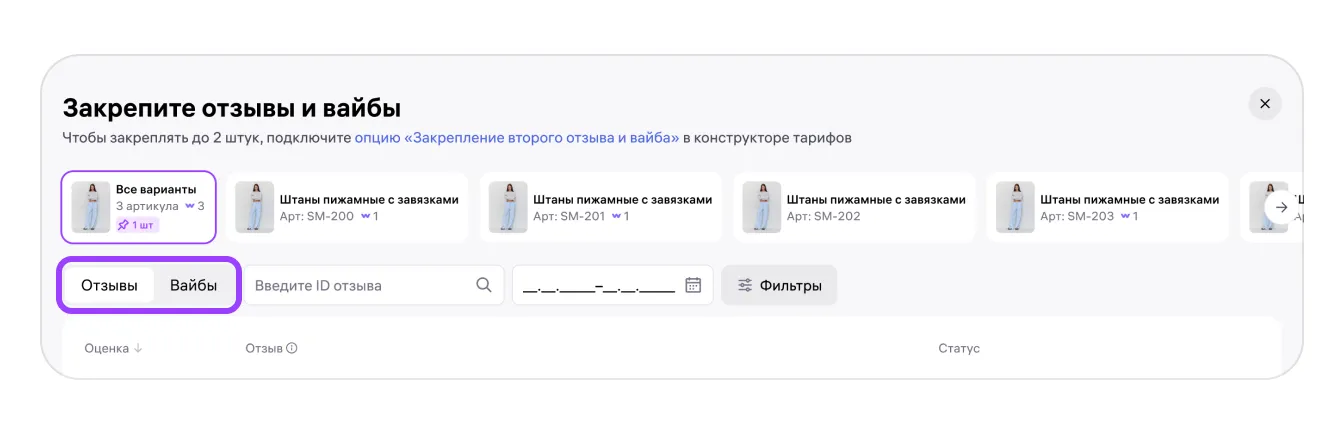
Task: Switch to the Отзывы tab
Action: pyautogui.click(x=110, y=285)
